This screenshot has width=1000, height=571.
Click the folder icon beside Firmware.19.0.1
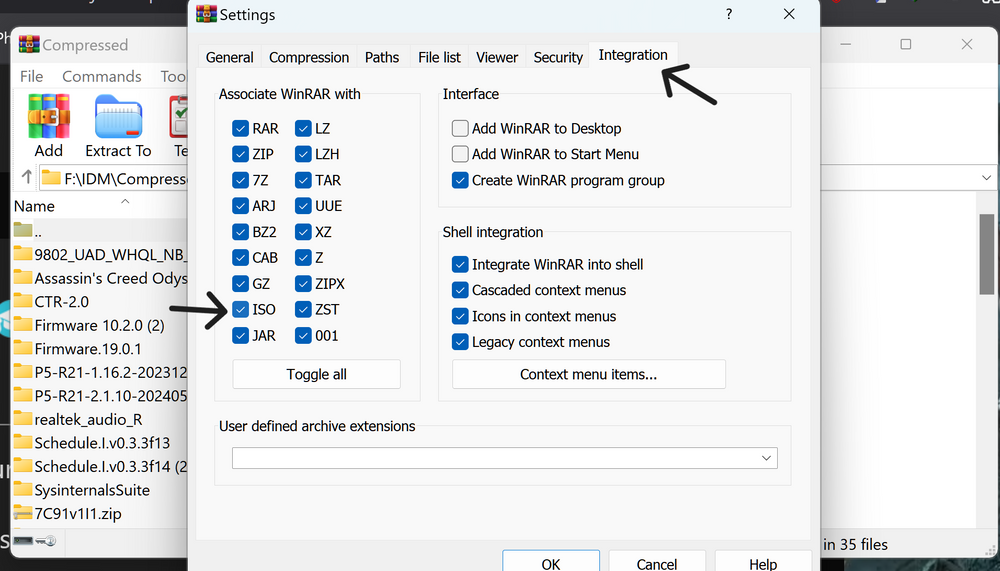click(x=23, y=348)
